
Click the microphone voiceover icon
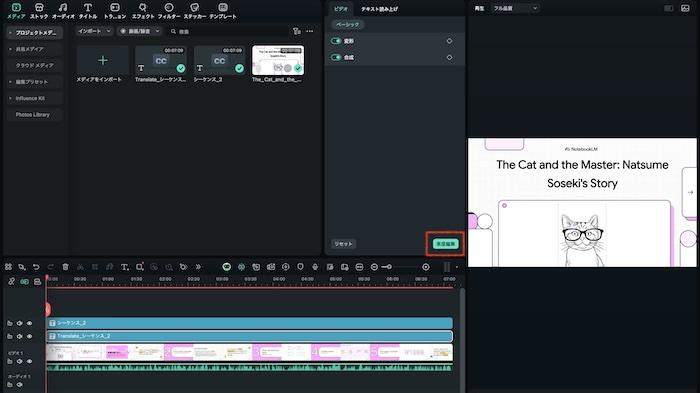315,267
